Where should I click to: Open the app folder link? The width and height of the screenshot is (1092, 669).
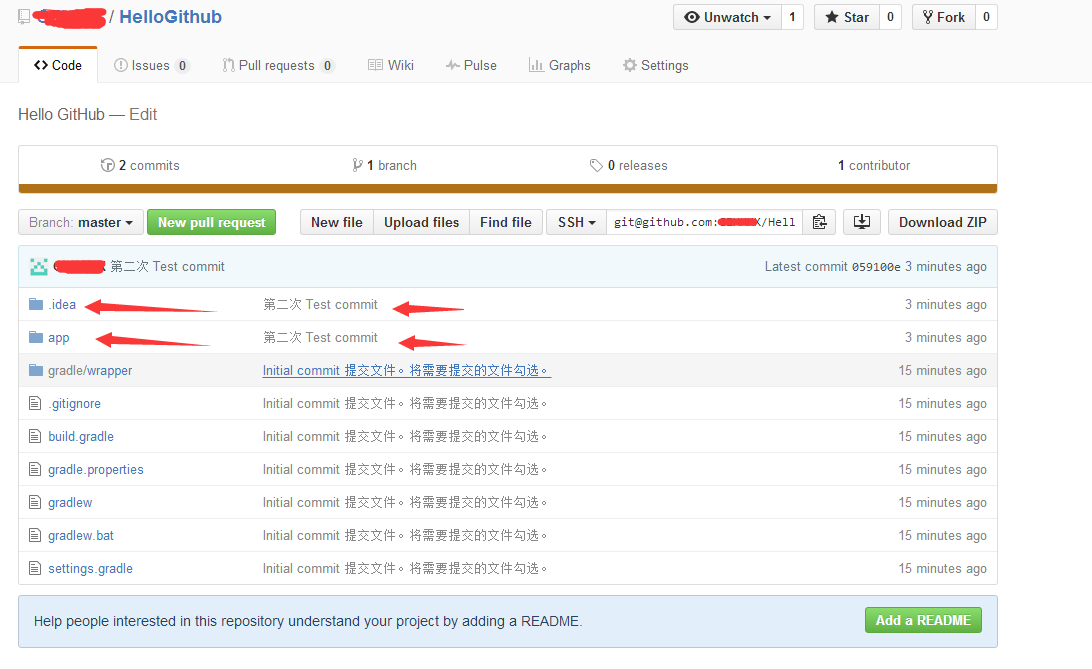[58, 338]
